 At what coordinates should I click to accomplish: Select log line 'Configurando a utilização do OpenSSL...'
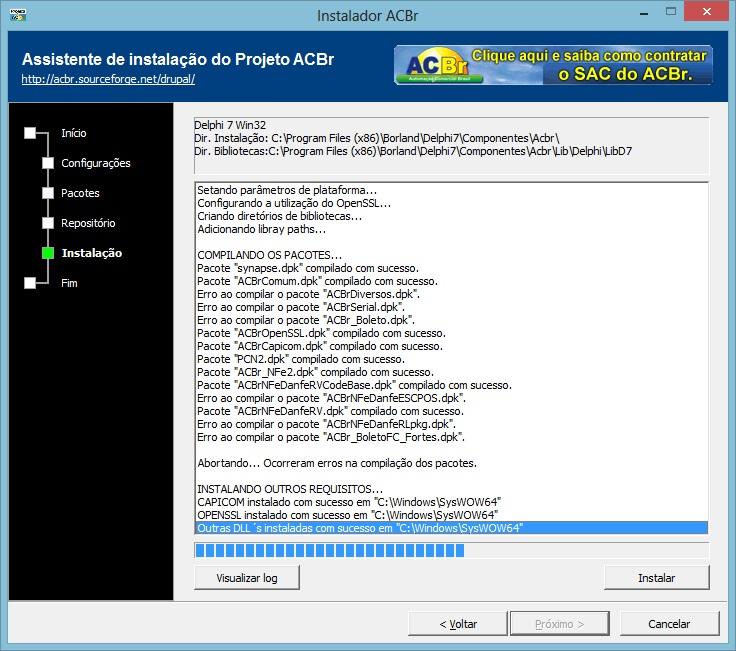[294, 203]
